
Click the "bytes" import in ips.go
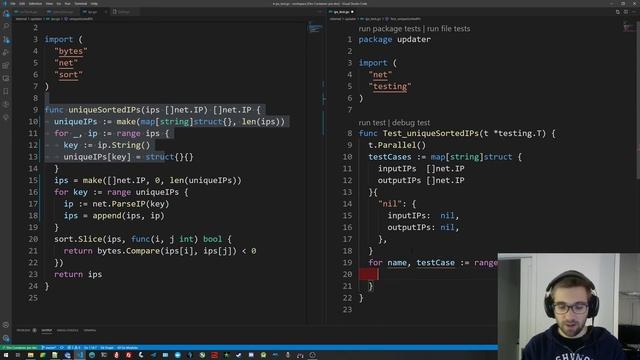coord(71,51)
